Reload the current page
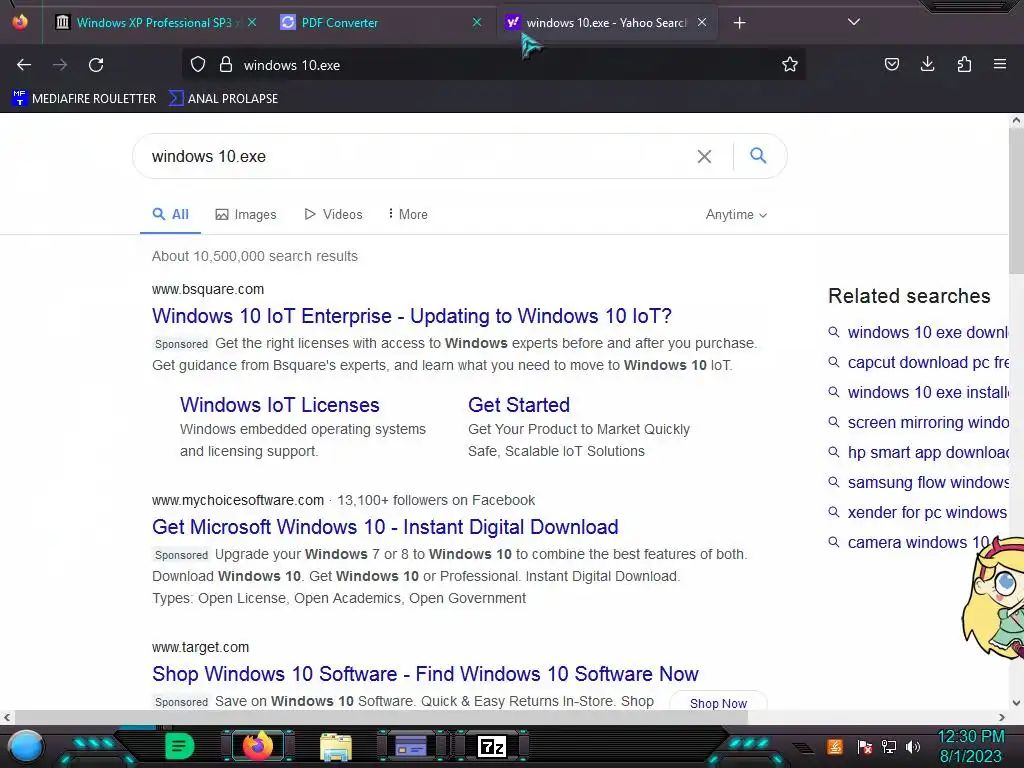This screenshot has width=1024, height=768. coord(96,65)
